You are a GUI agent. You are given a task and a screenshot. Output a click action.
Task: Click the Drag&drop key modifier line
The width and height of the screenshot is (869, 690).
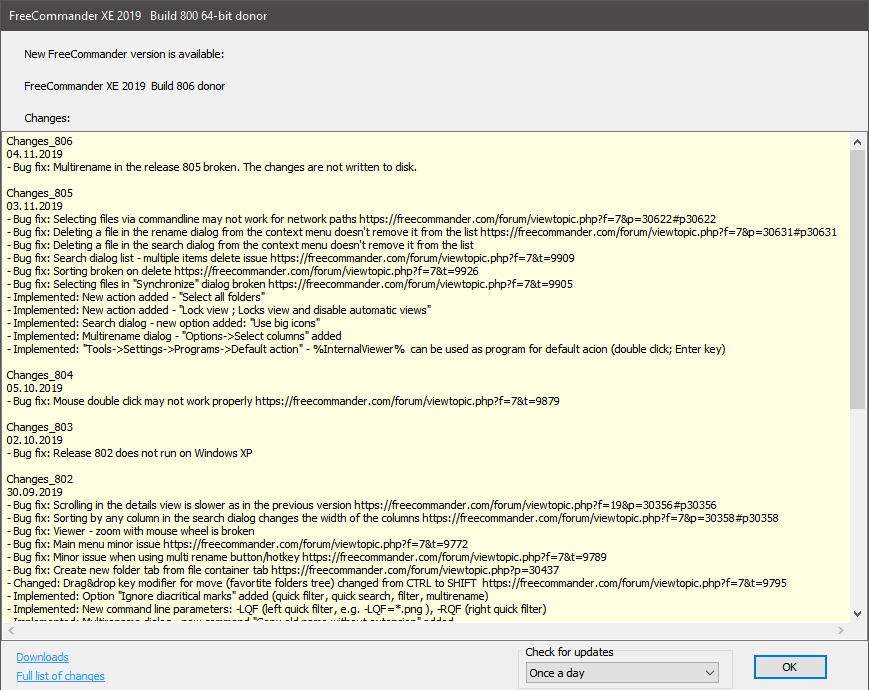point(397,584)
